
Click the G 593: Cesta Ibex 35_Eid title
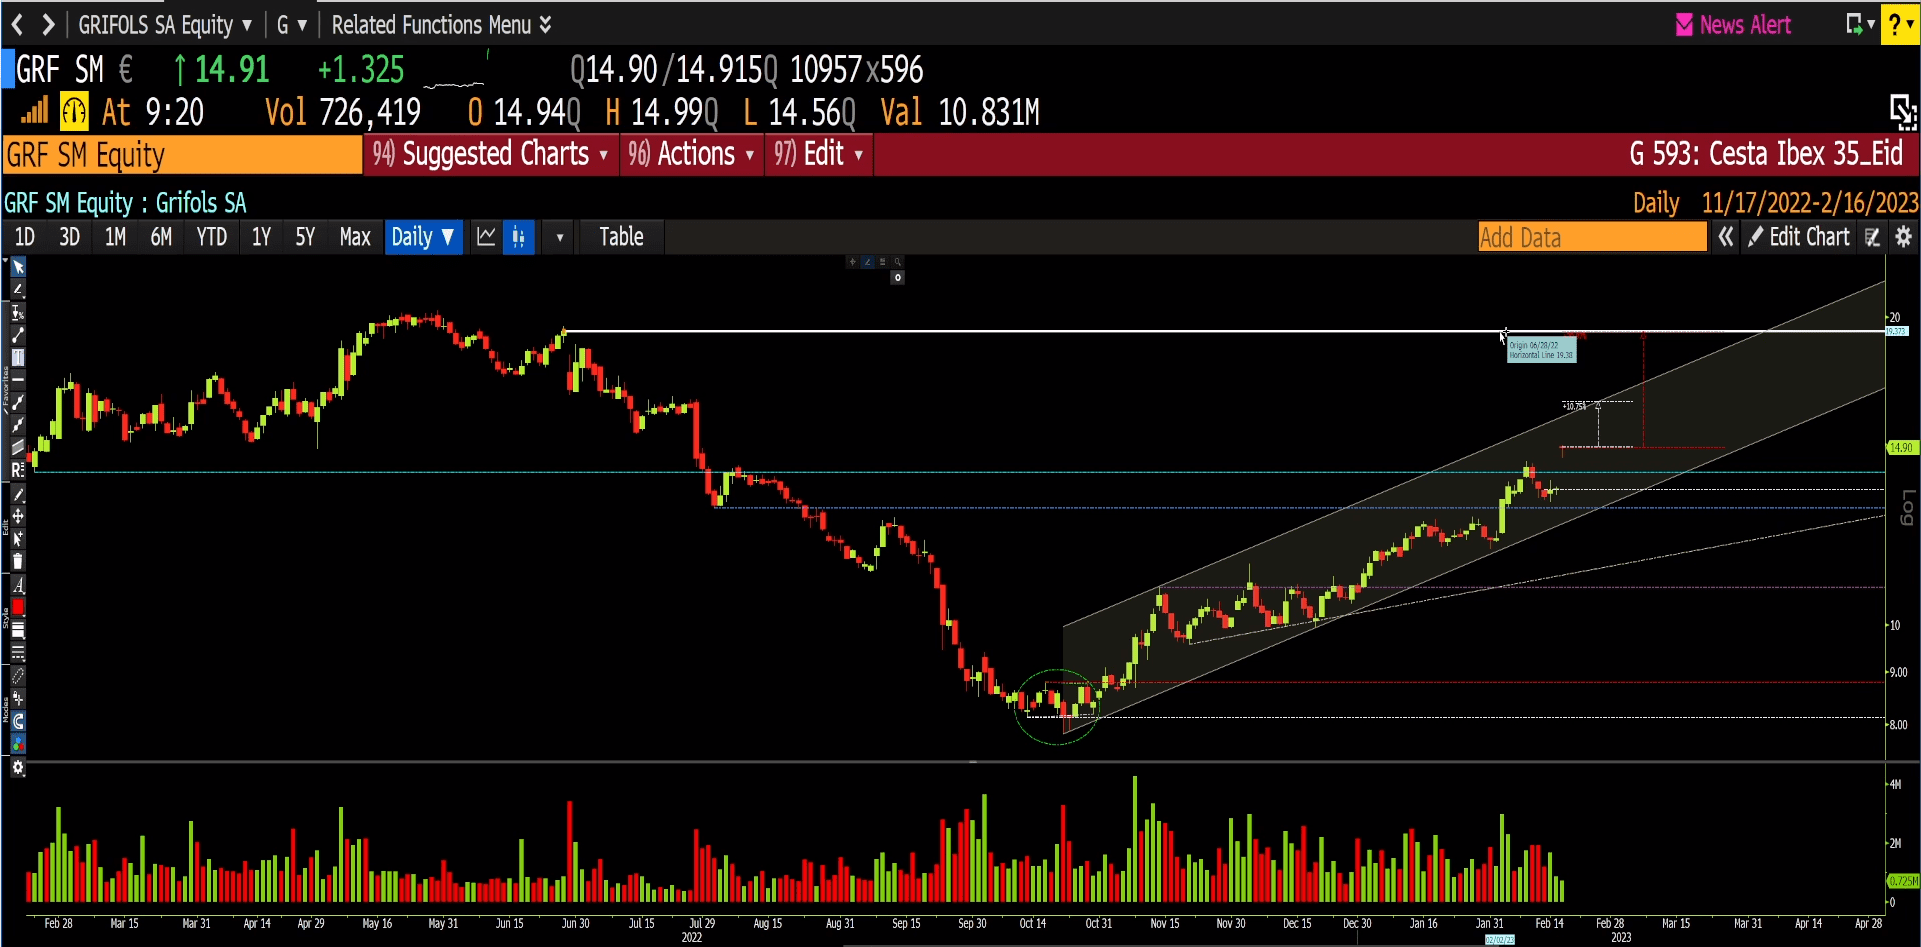pyautogui.click(x=1766, y=154)
